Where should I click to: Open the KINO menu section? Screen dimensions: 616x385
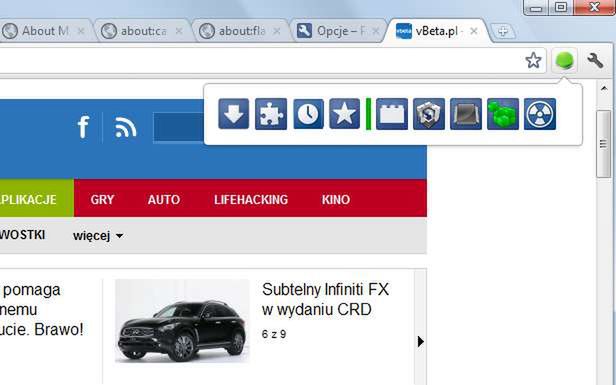point(336,199)
